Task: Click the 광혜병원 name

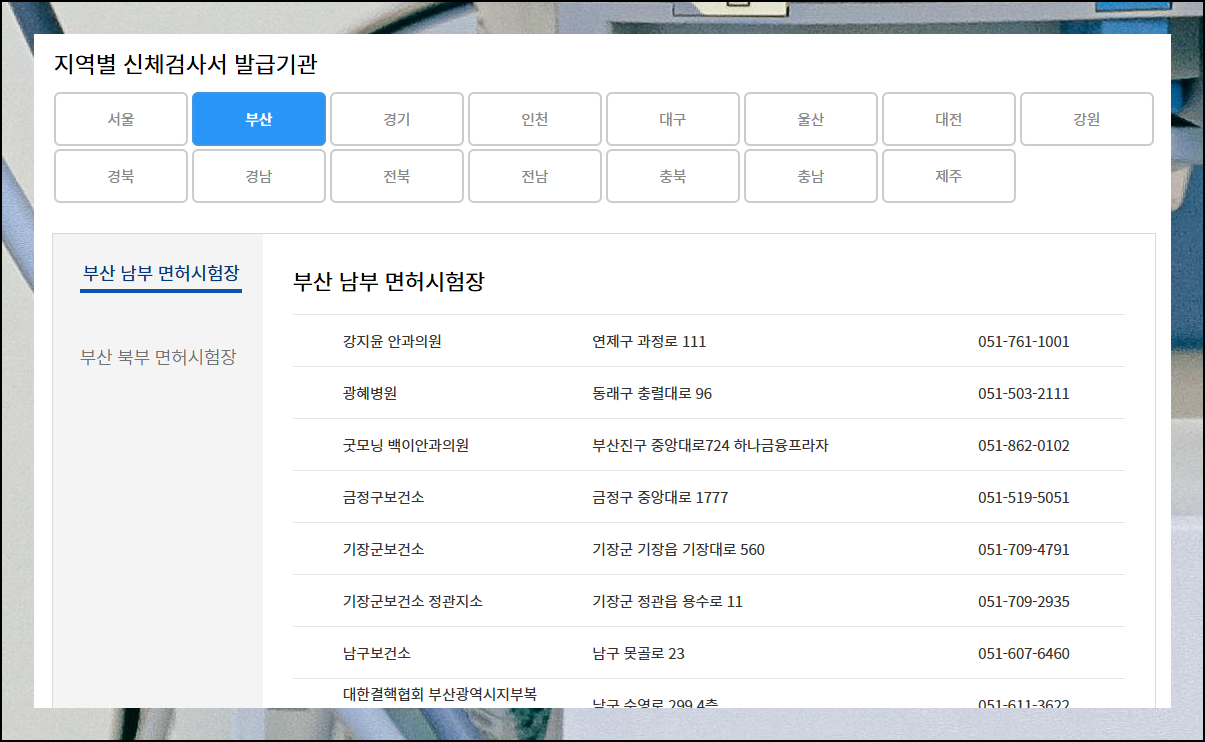Action: coord(369,393)
